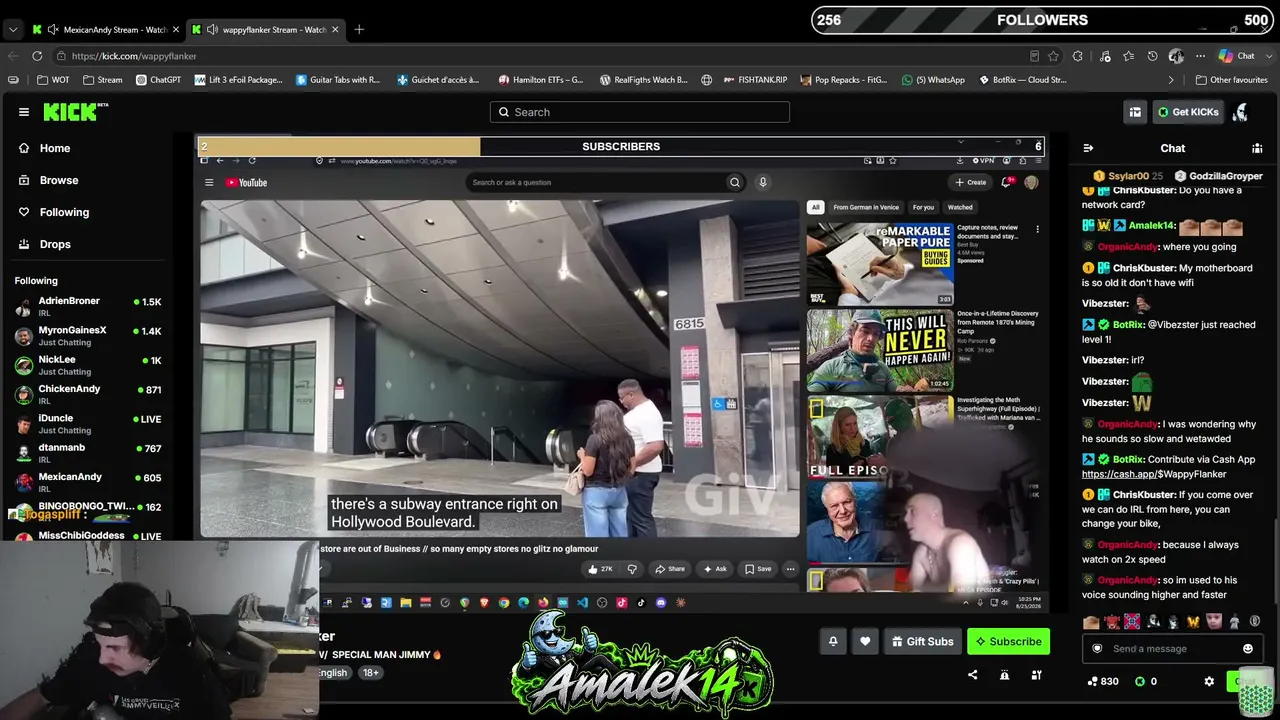Open the chat users list icon
1280x720 pixels.
click(1257, 148)
